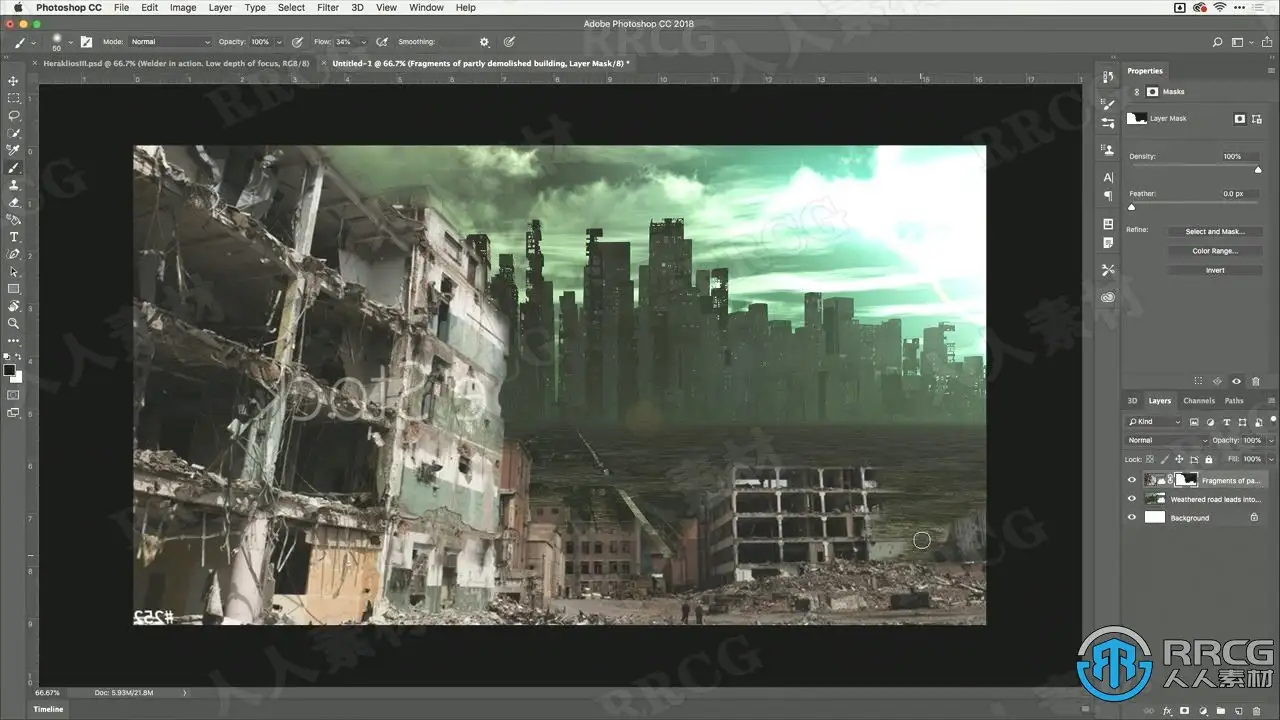1280x720 pixels.
Task: Delete the mask from Properties panel
Action: coord(1255,381)
